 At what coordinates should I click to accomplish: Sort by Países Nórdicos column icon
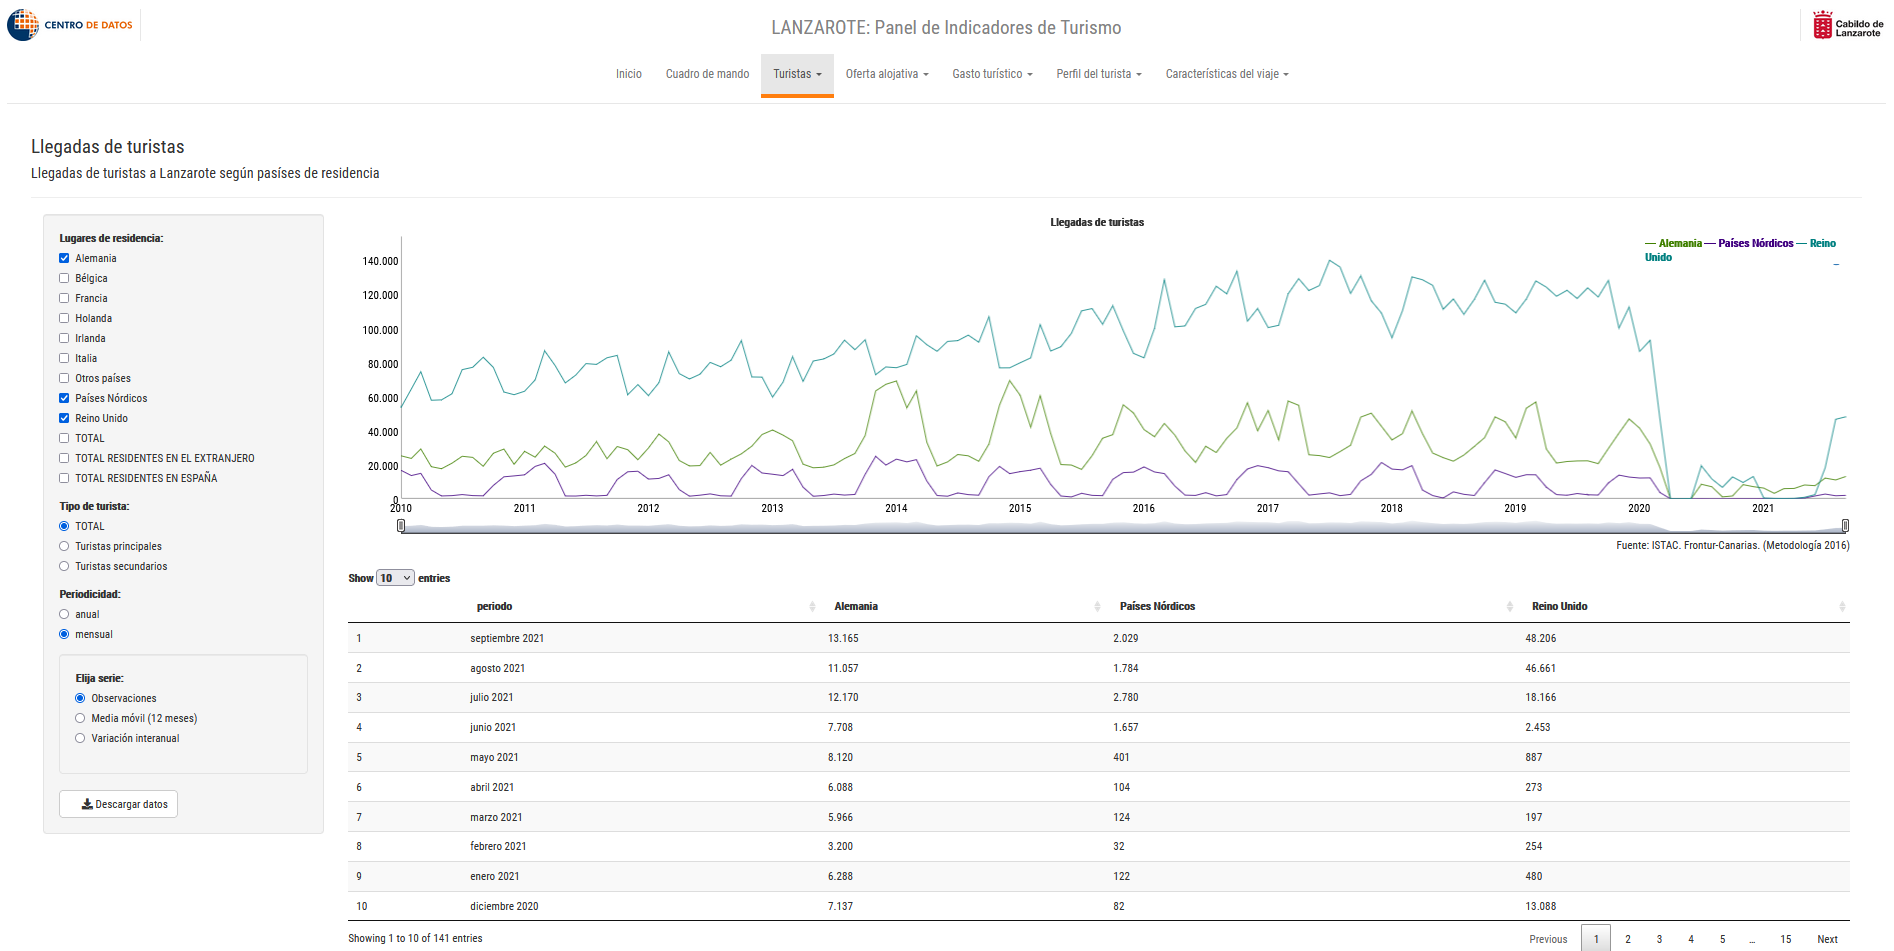click(x=1510, y=607)
